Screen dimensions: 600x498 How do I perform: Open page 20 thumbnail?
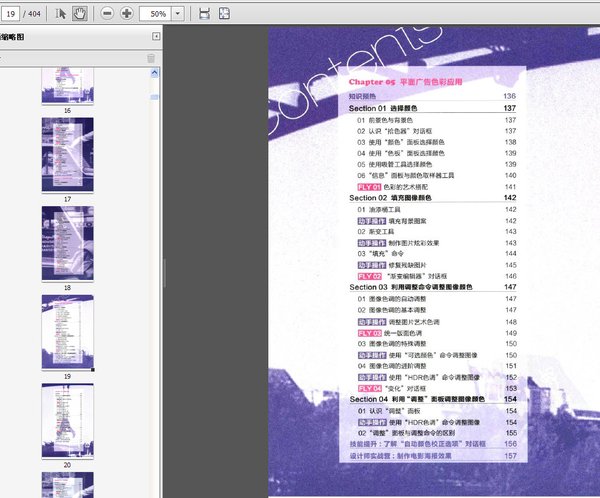[67, 420]
